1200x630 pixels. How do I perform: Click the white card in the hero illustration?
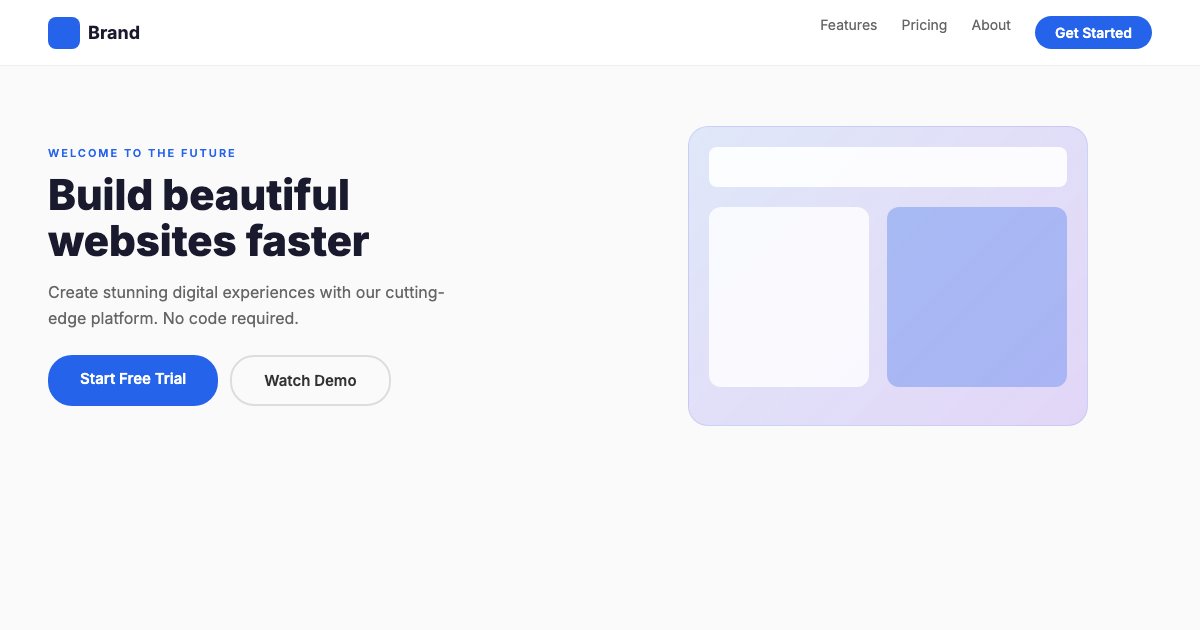(x=789, y=296)
